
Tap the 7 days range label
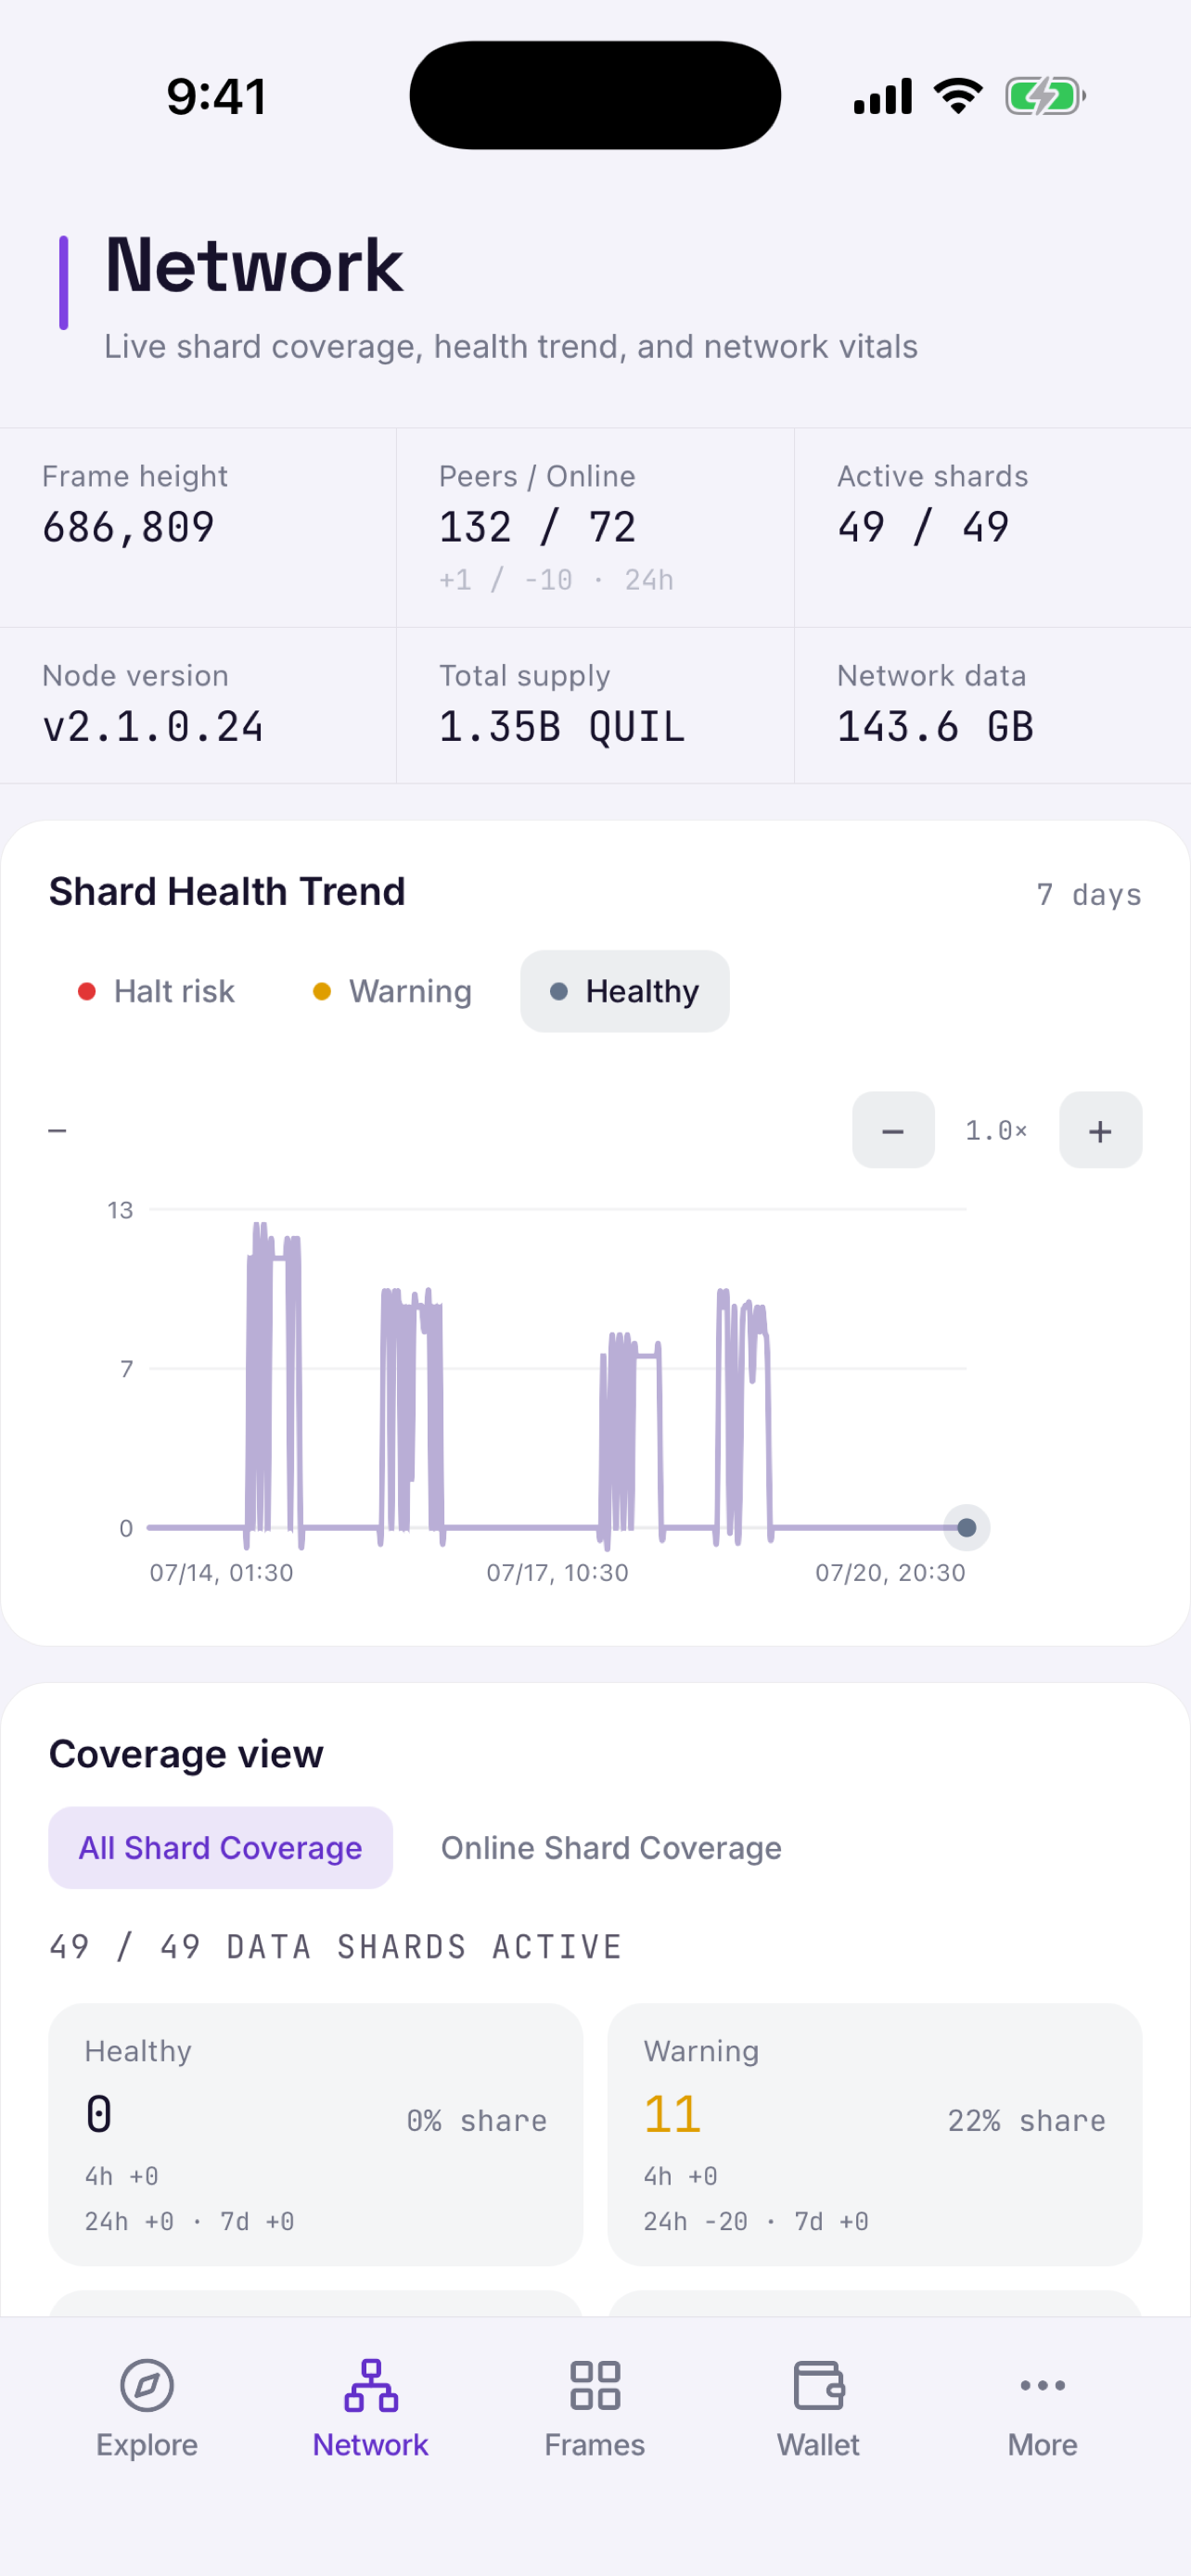(1089, 894)
